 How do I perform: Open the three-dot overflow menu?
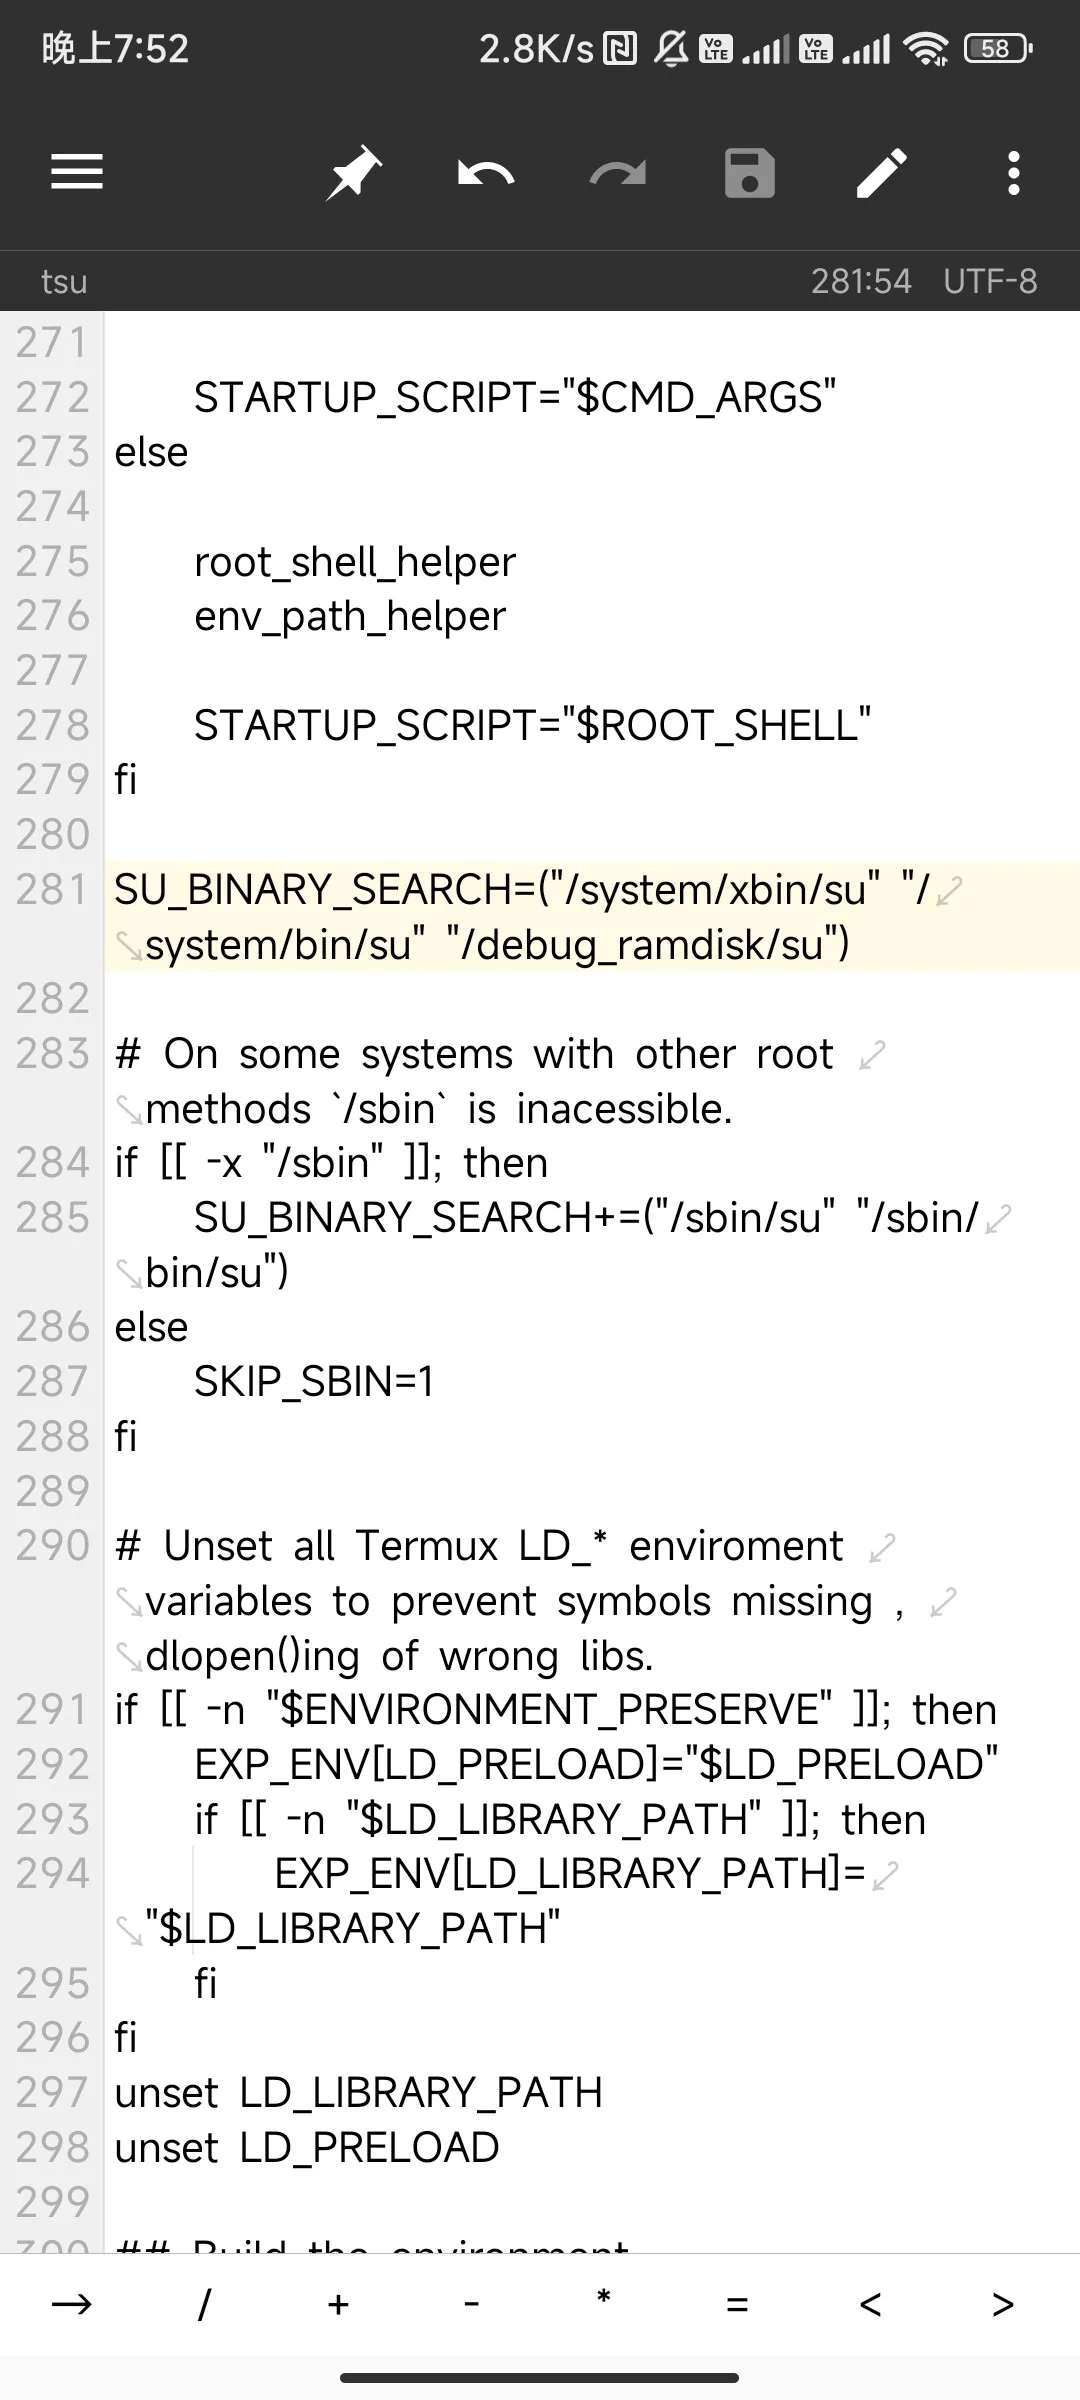pos(1014,173)
